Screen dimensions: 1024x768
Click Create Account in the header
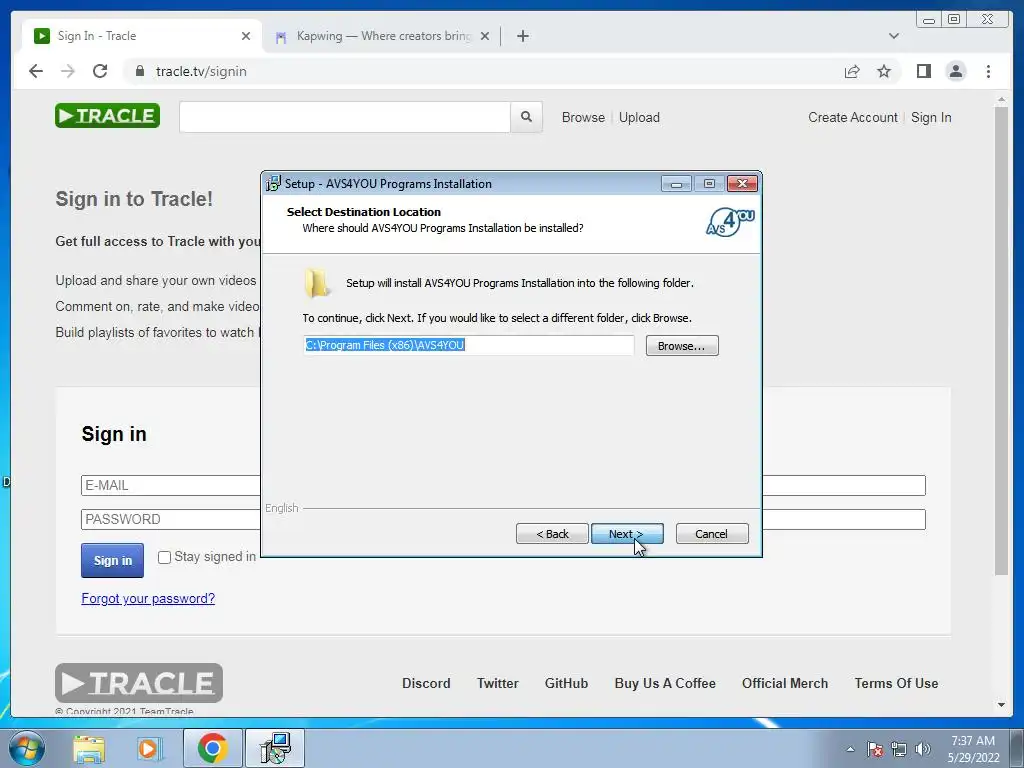click(853, 118)
